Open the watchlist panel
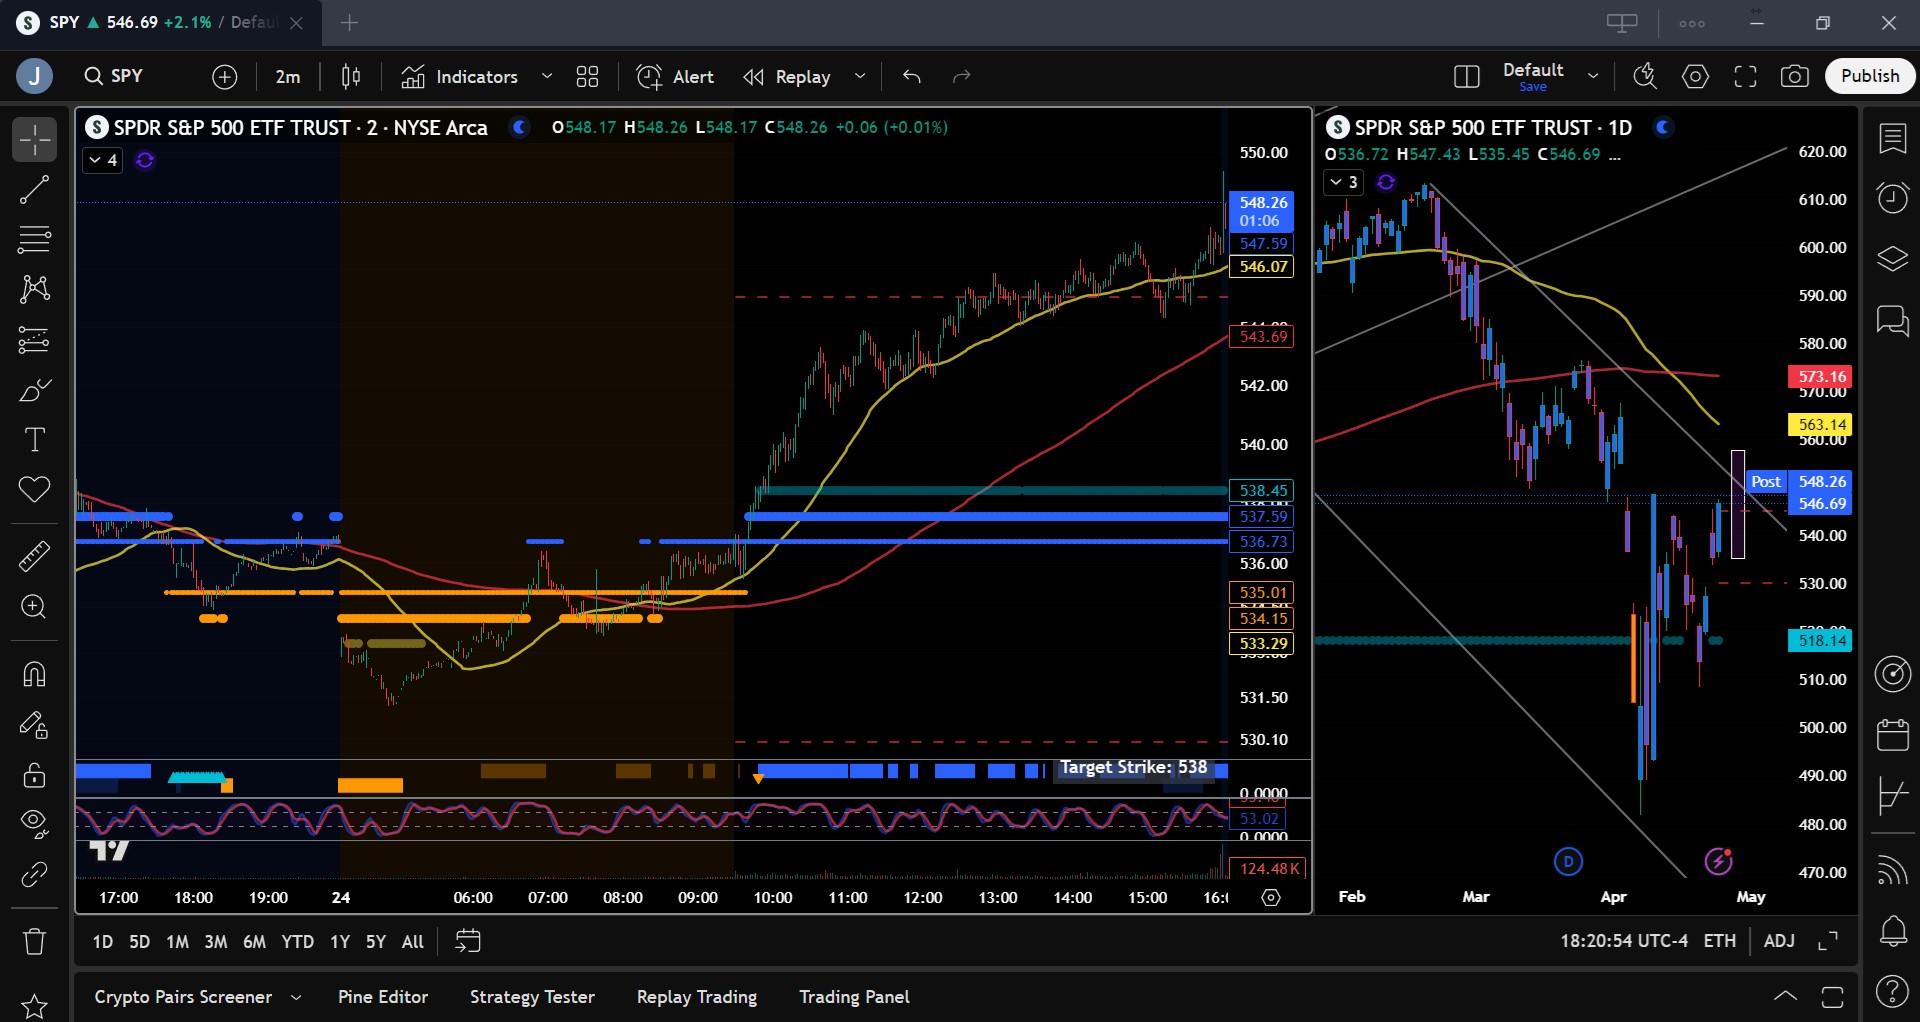This screenshot has height=1022, width=1920. pos(1892,139)
